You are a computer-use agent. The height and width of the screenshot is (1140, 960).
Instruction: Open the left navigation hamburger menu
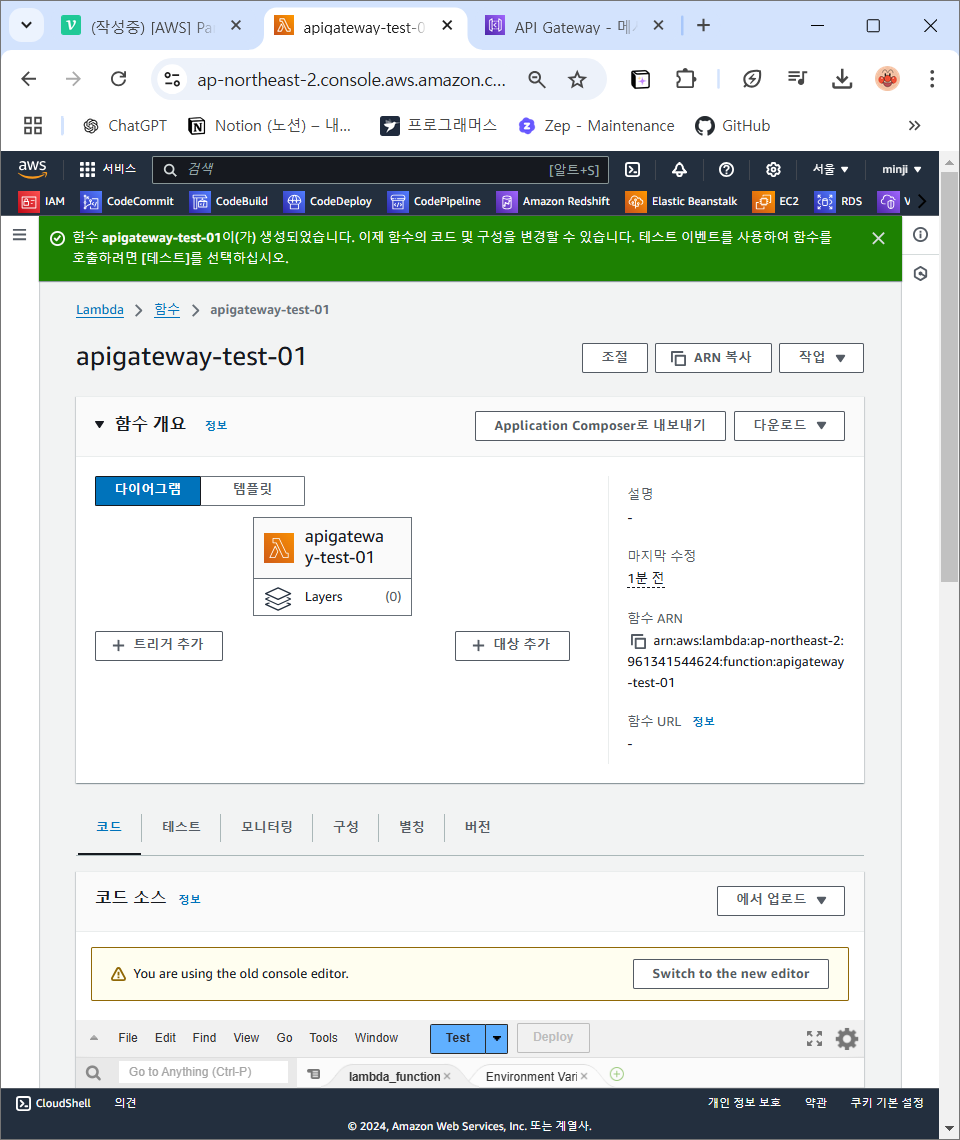pos(20,235)
